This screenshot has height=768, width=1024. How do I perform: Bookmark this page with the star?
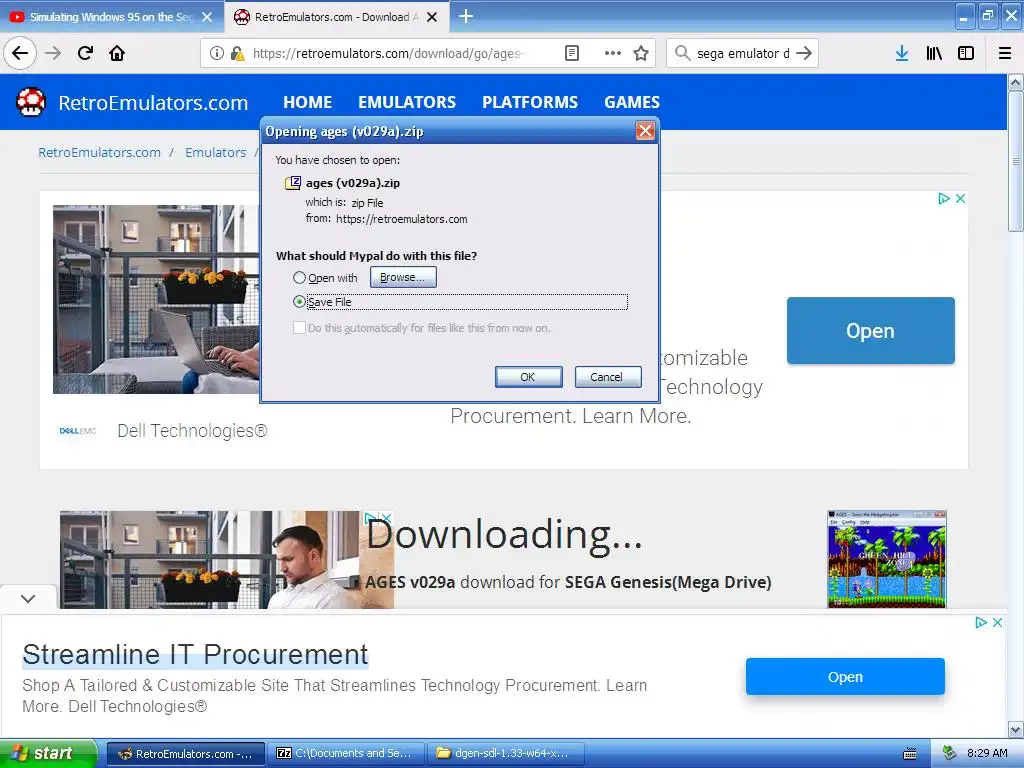click(641, 53)
